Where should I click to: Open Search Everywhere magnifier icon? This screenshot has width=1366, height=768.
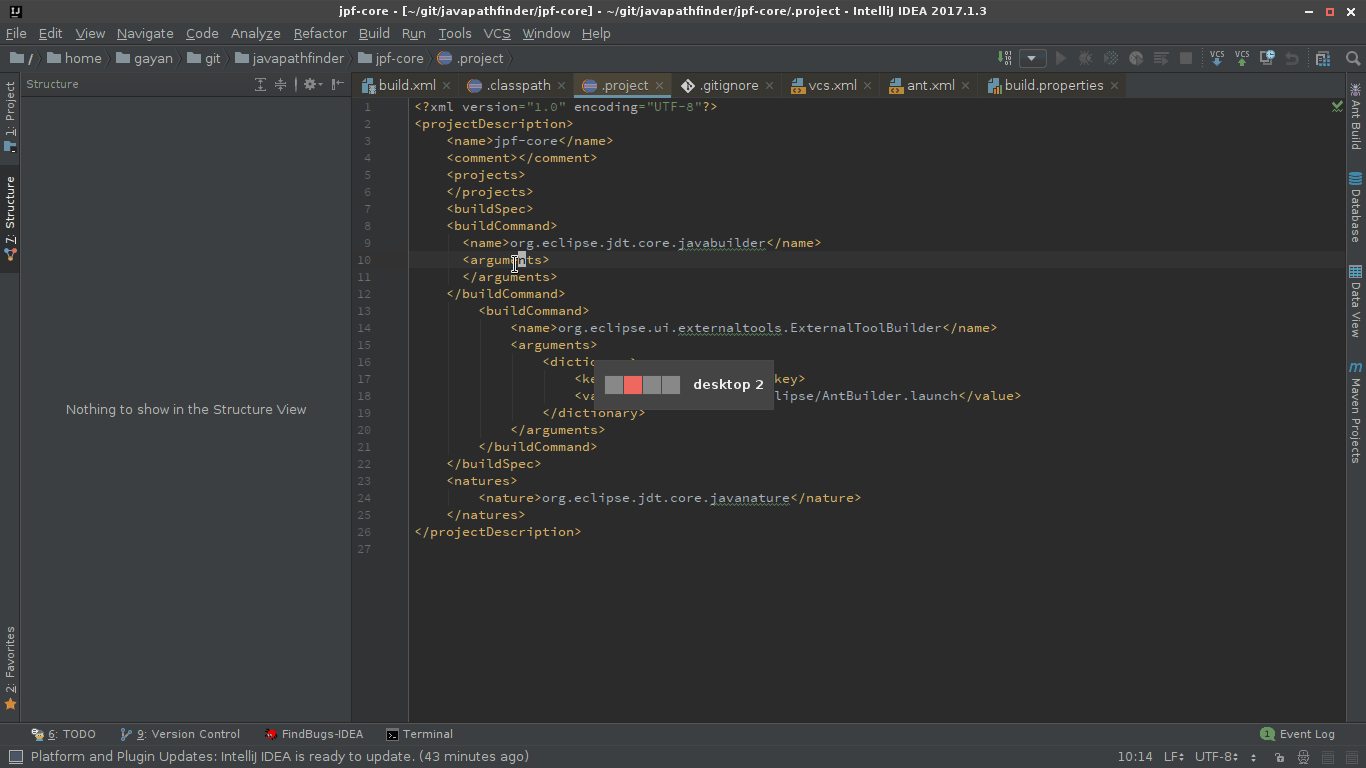1354,58
